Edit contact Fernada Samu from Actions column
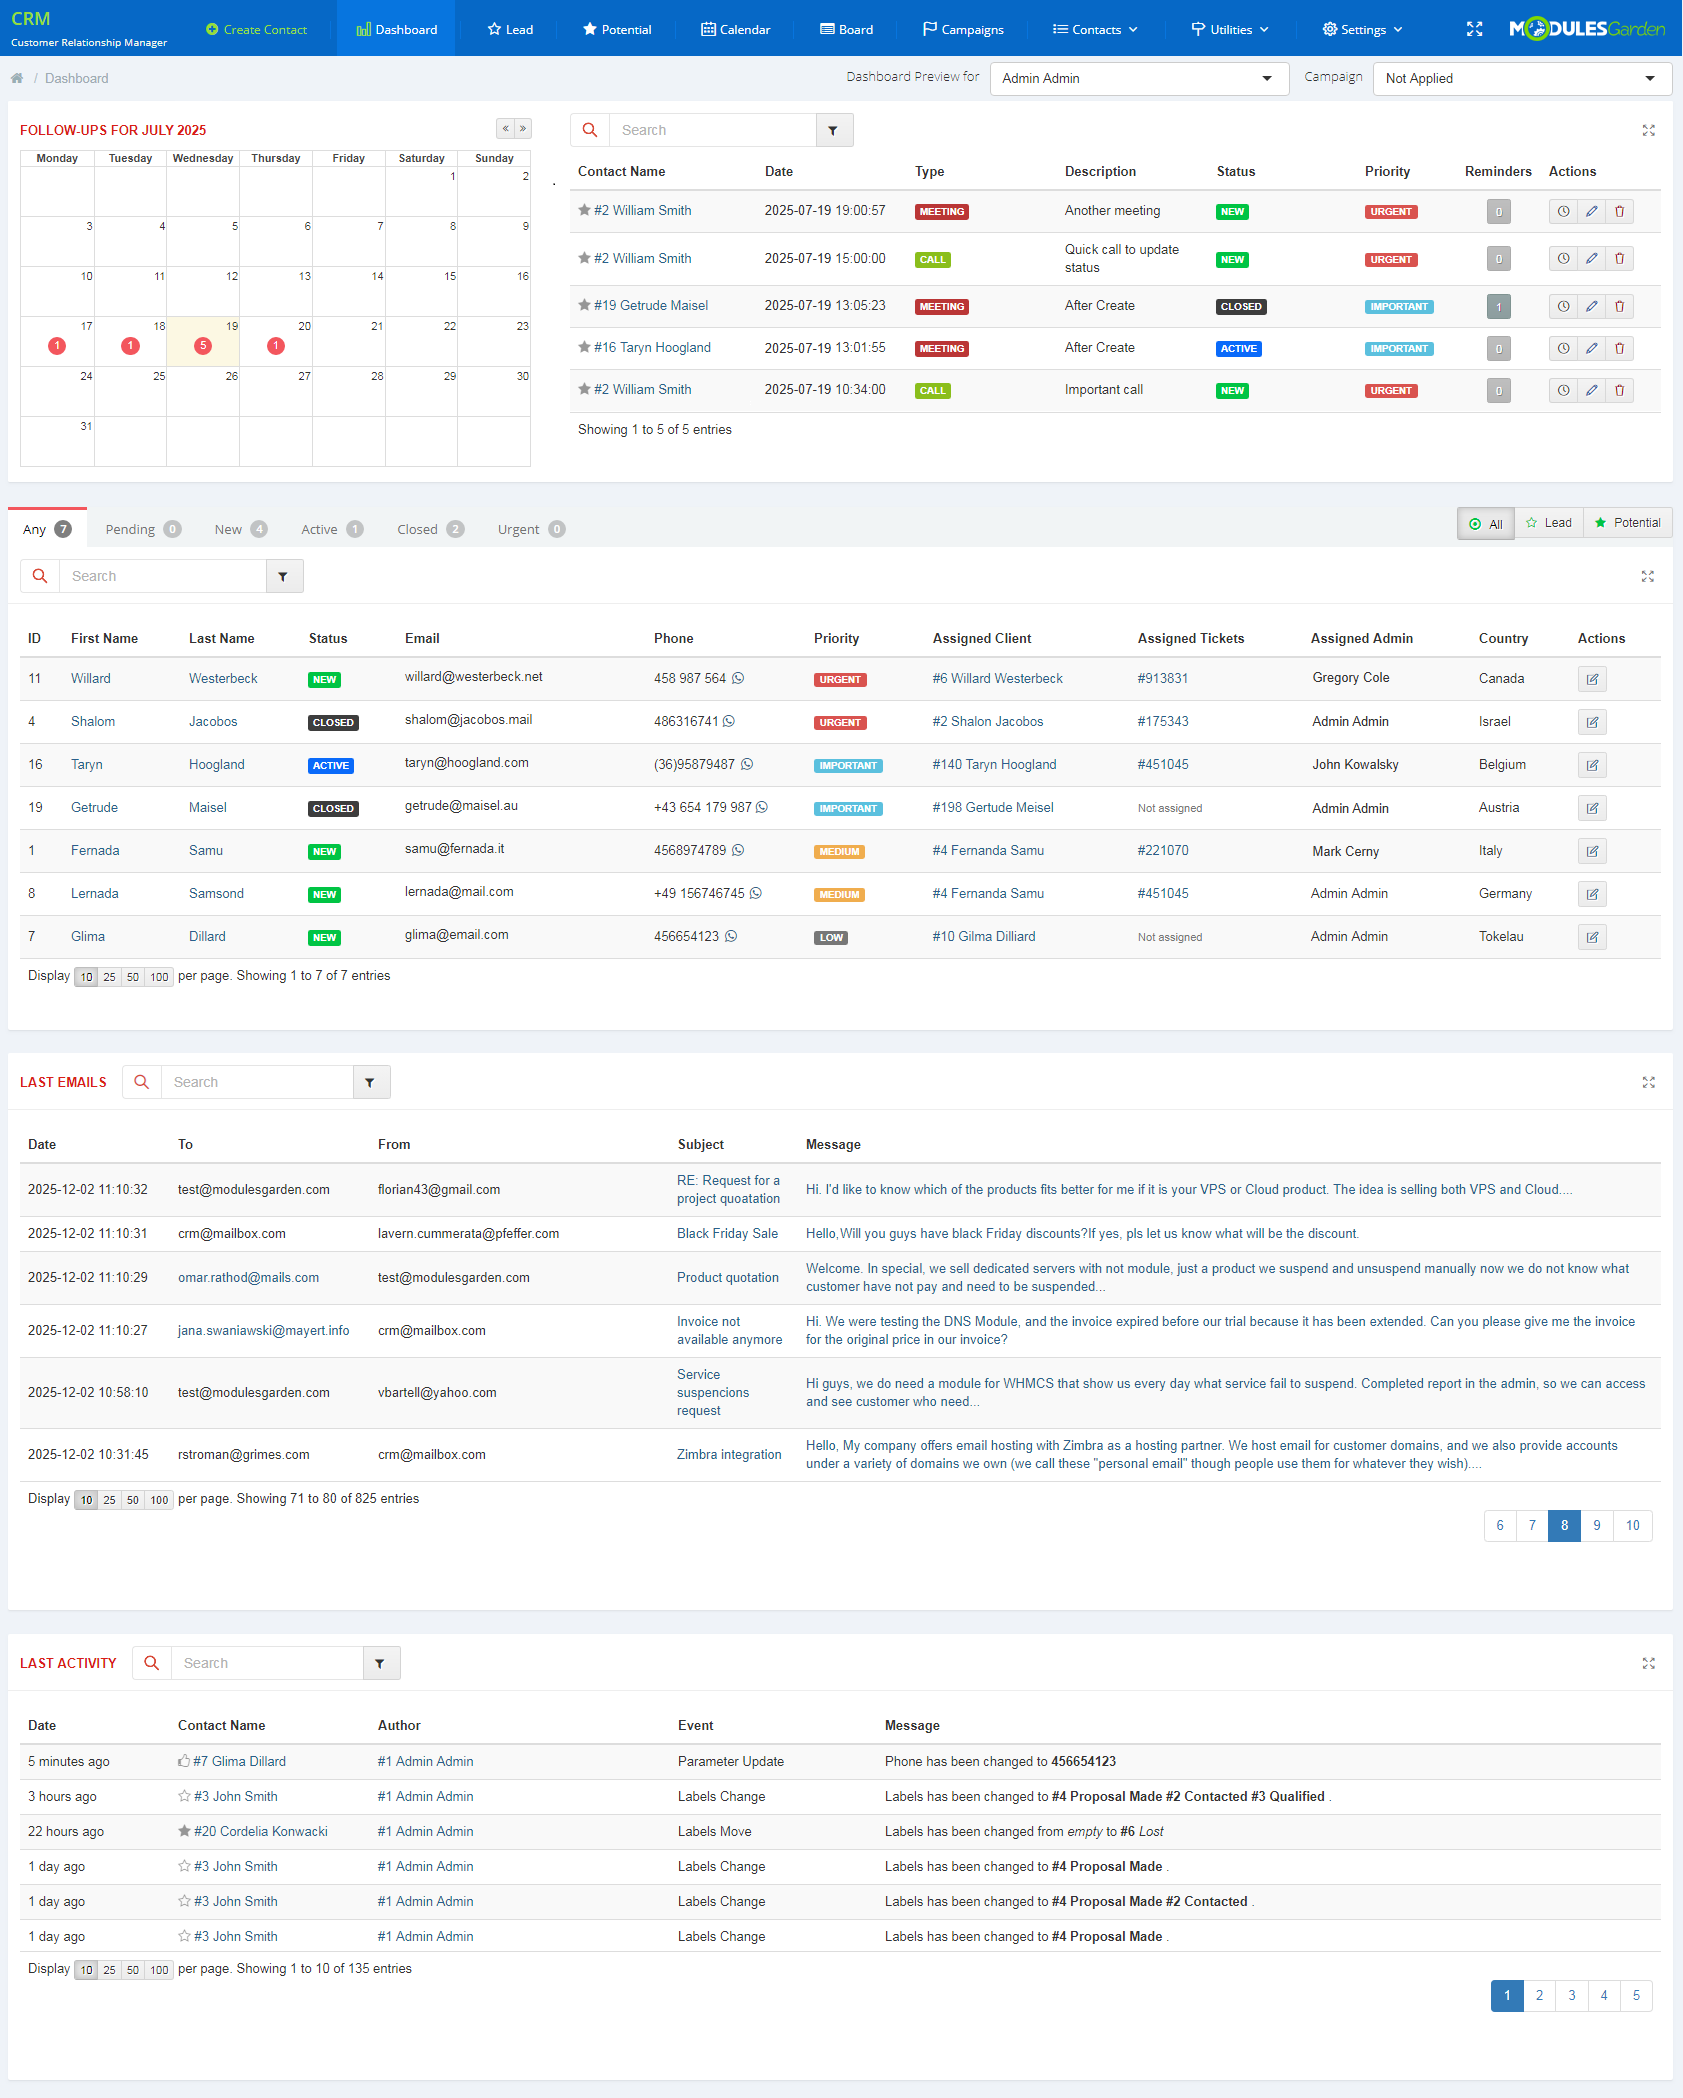Screen dimensions: 1683x2098 1592,850
